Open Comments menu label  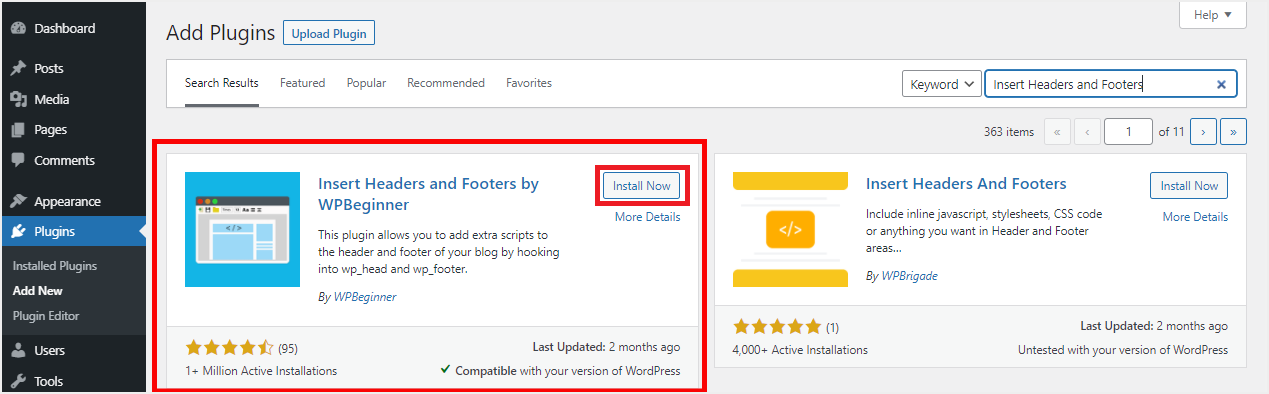(64, 161)
